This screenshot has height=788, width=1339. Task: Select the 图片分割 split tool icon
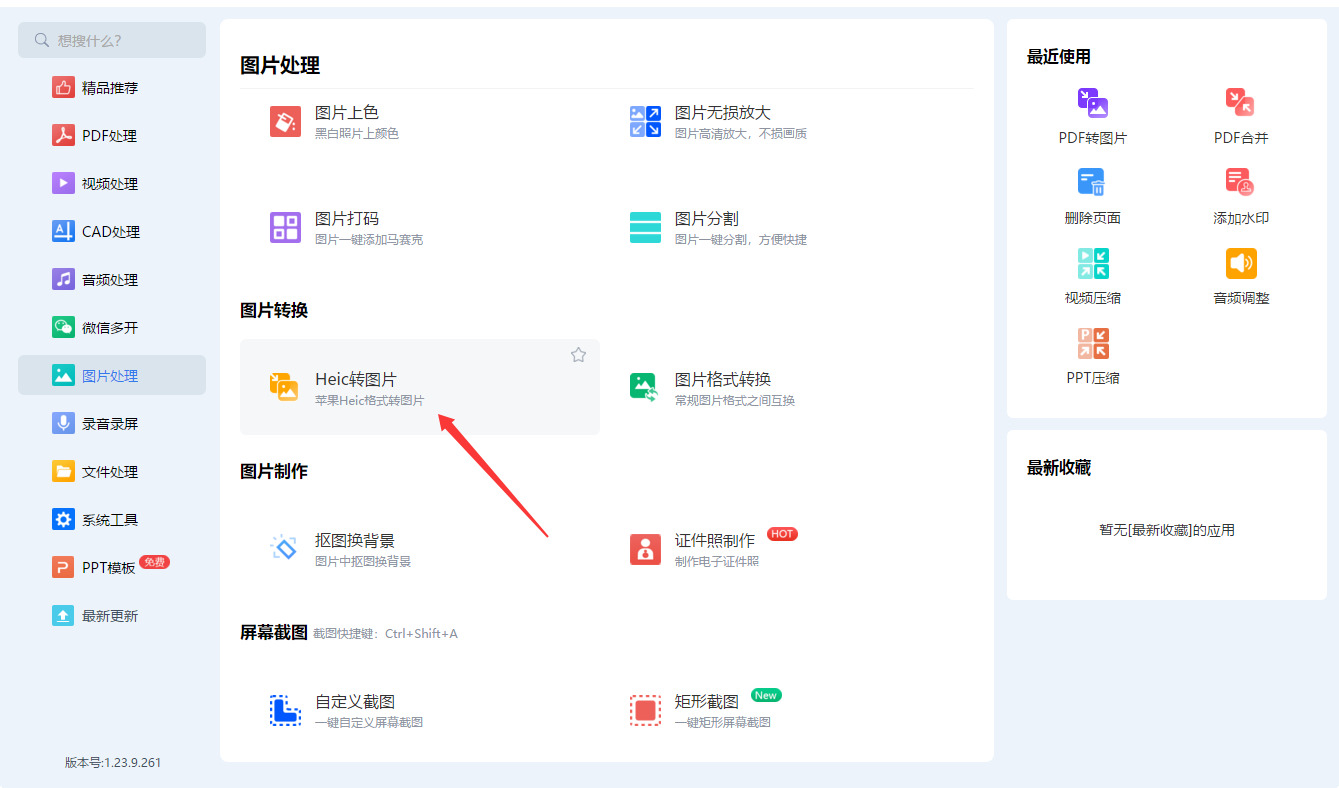click(x=645, y=227)
